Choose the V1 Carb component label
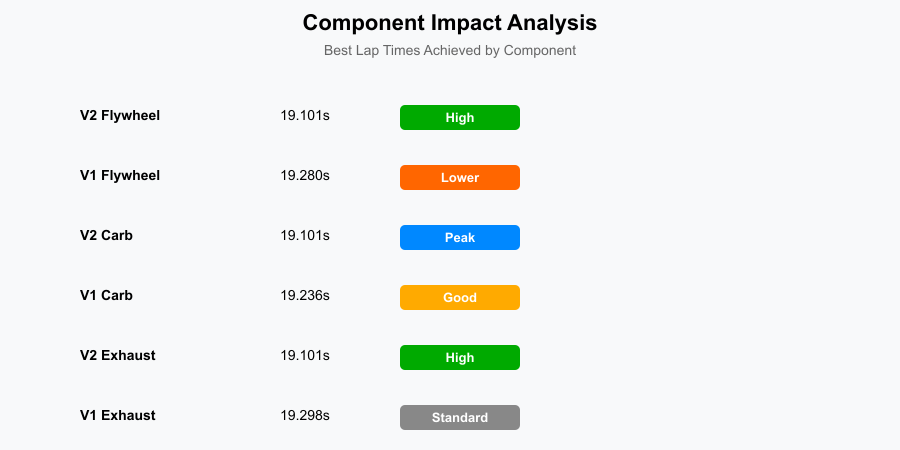 [106, 296]
